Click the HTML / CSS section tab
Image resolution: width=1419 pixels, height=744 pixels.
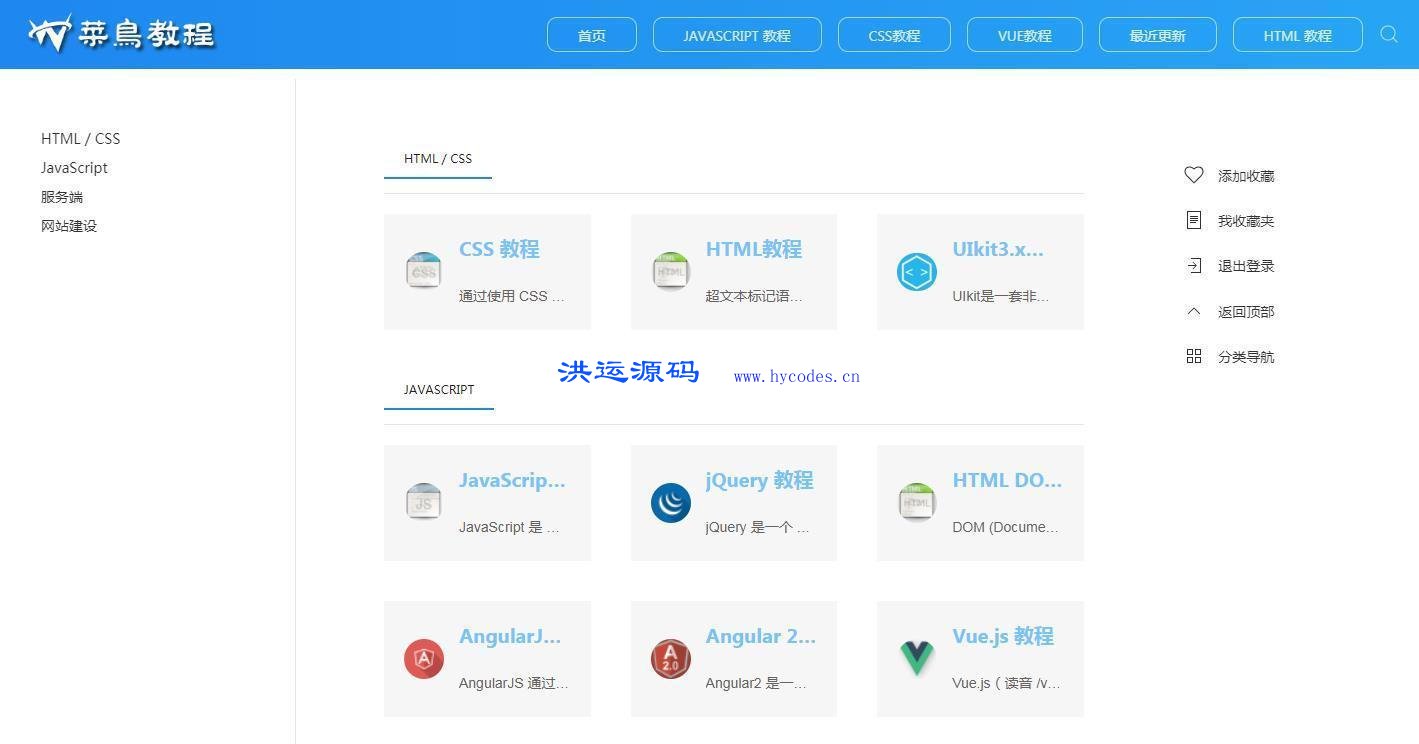[438, 159]
